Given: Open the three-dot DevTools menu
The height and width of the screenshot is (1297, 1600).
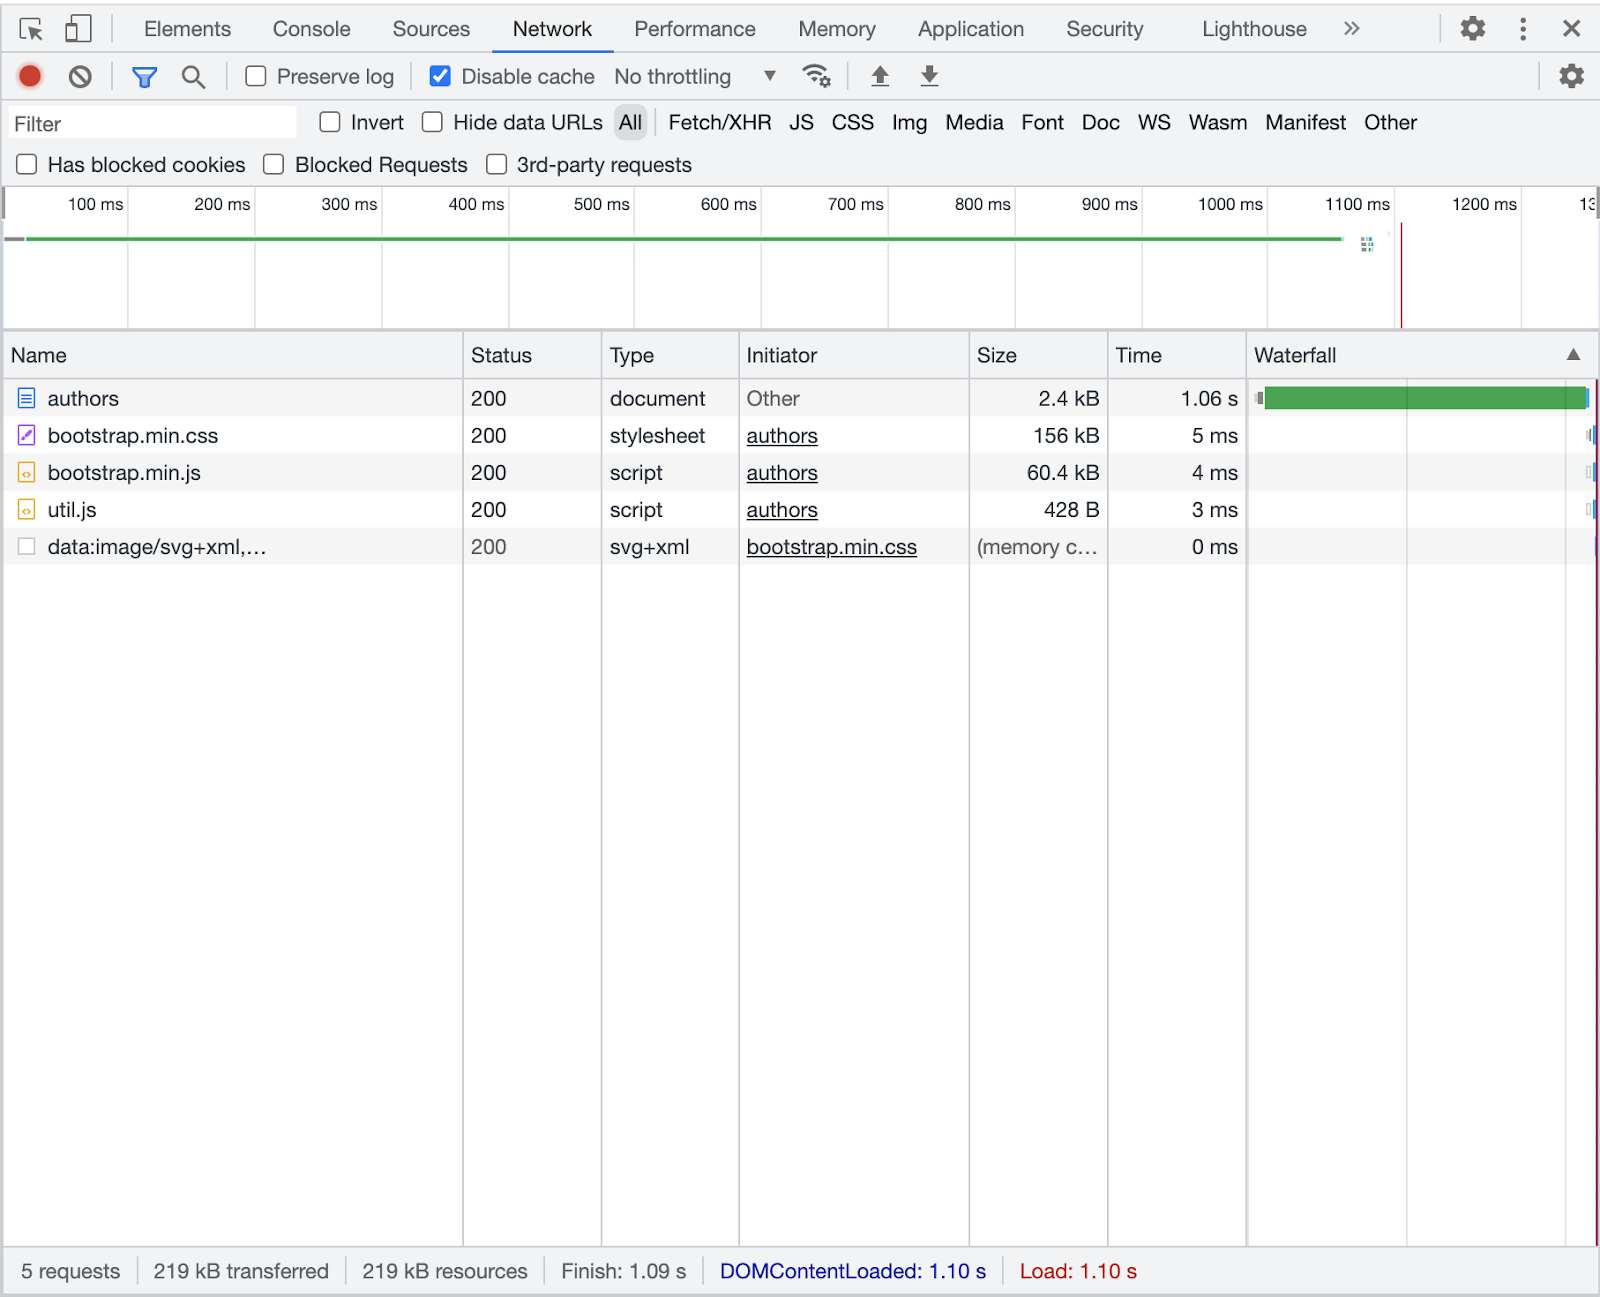Looking at the screenshot, I should tap(1522, 28).
